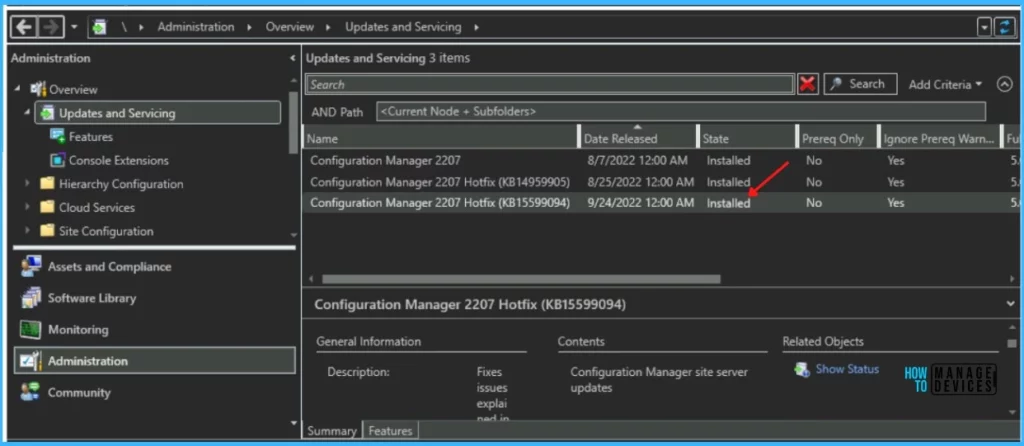This screenshot has height=446, width=1024.
Task: Click the Back navigation arrow
Action: 24,27
